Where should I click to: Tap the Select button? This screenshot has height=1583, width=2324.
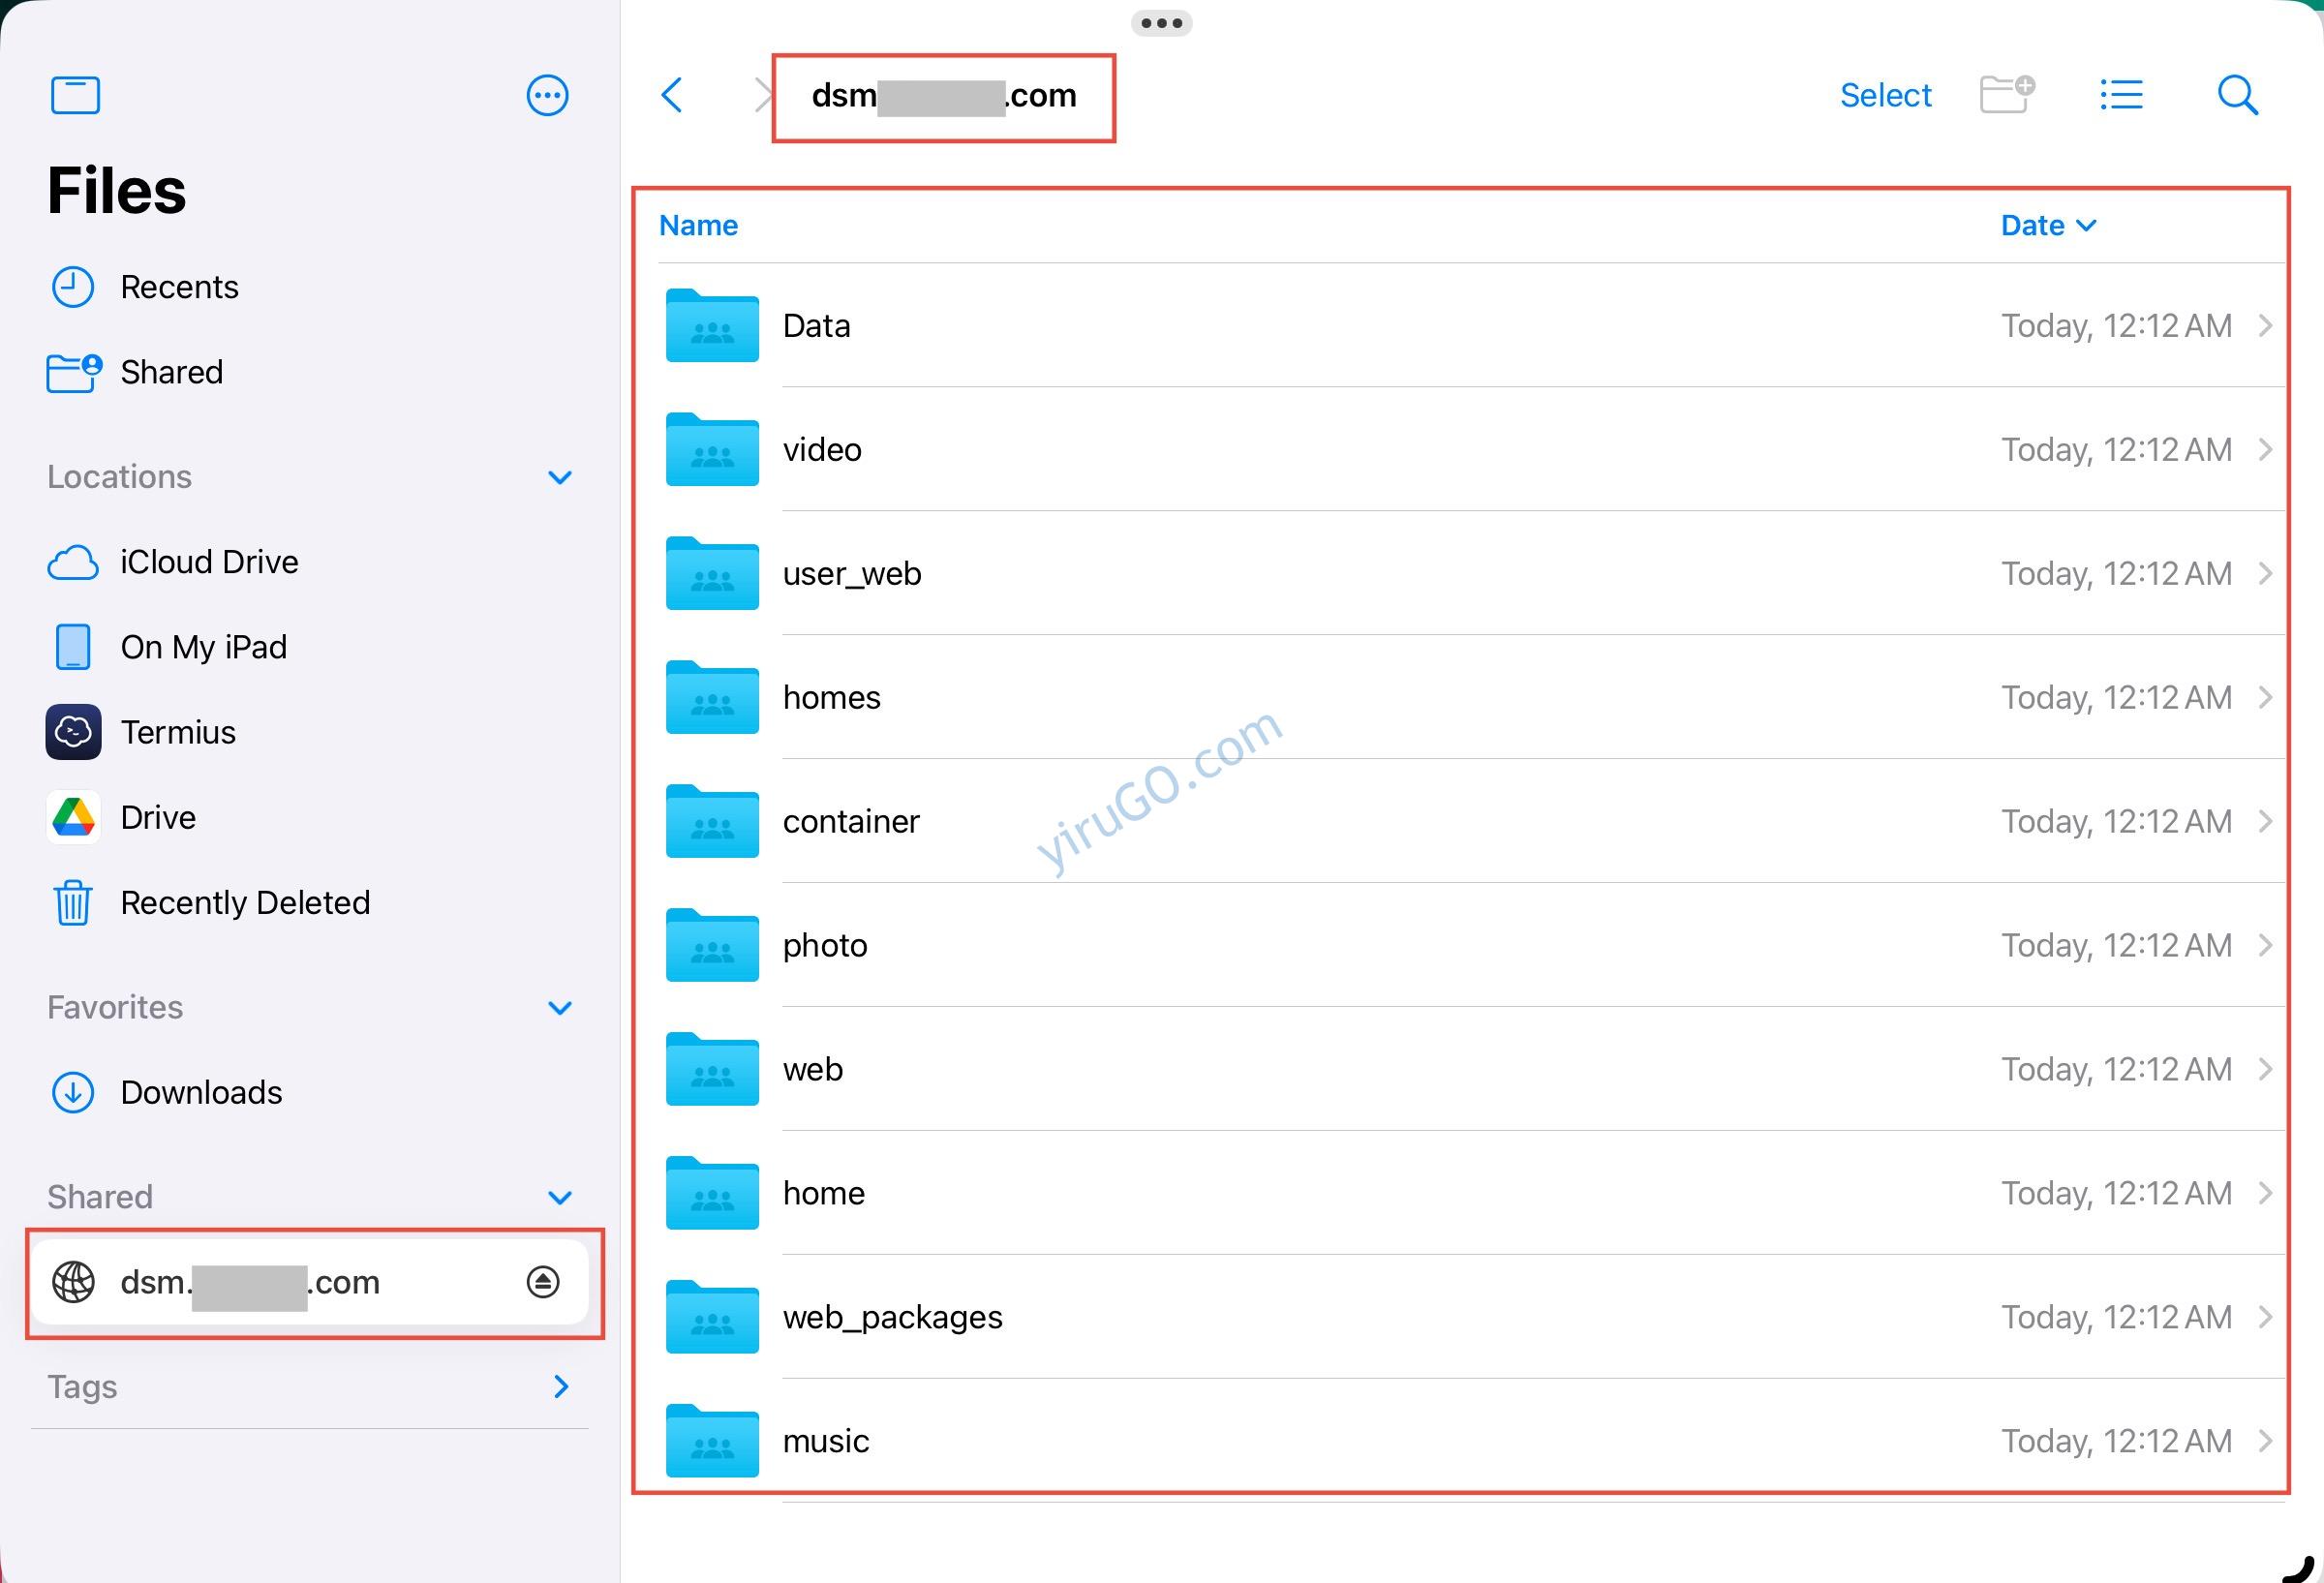click(x=1885, y=95)
